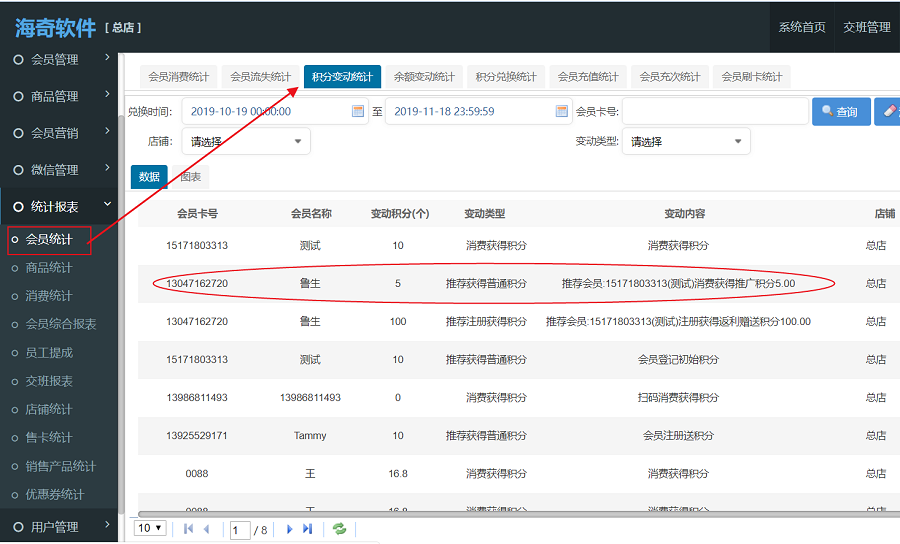Image resolution: width=900 pixels, height=544 pixels.
Task: Open the start date calendar picker
Action: 358,111
